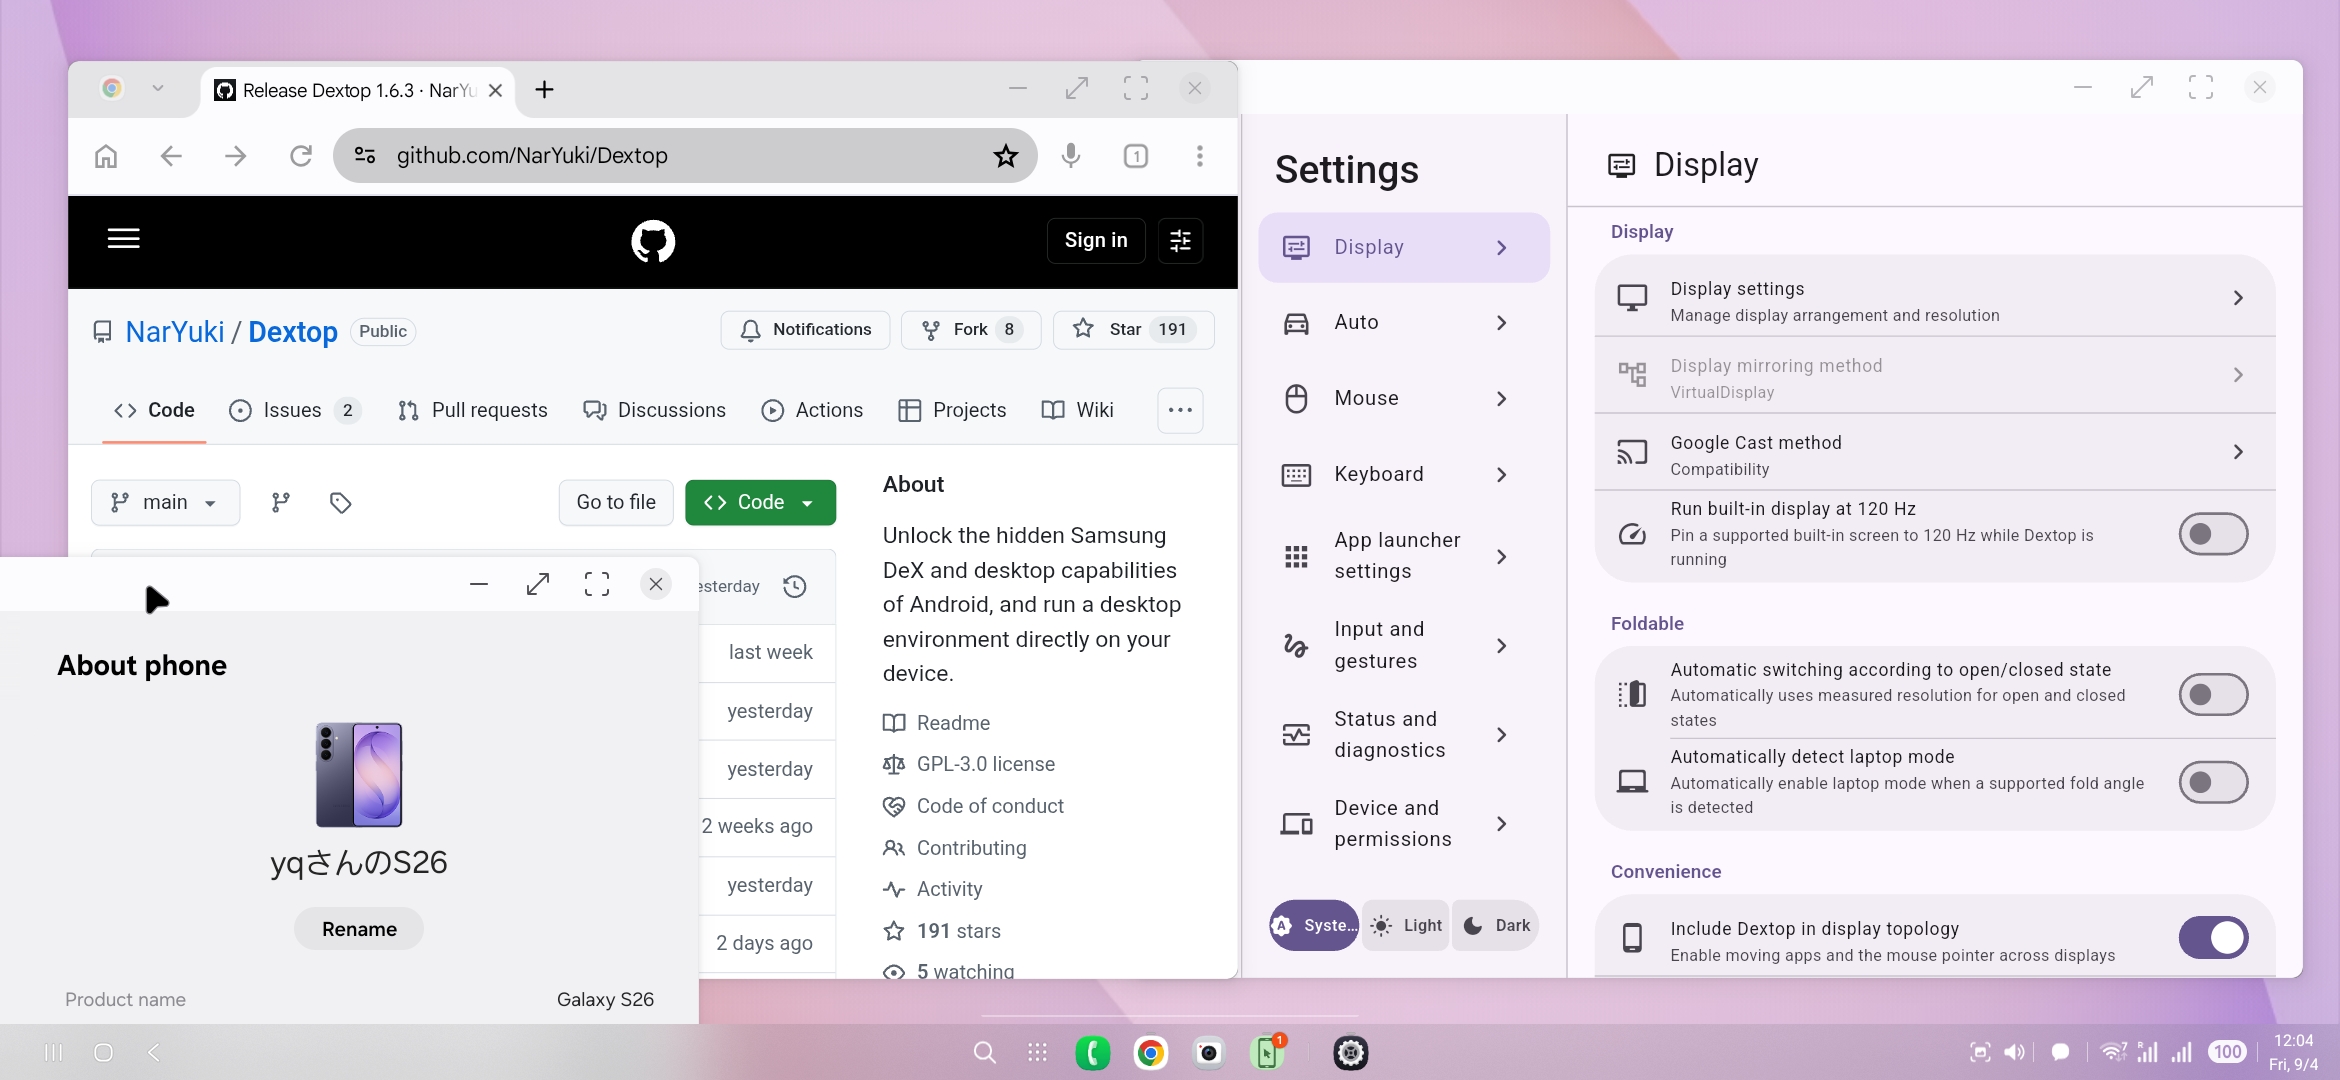This screenshot has width=2340, height=1080.
Task: Open a new Chrome tab
Action: pos(544,90)
